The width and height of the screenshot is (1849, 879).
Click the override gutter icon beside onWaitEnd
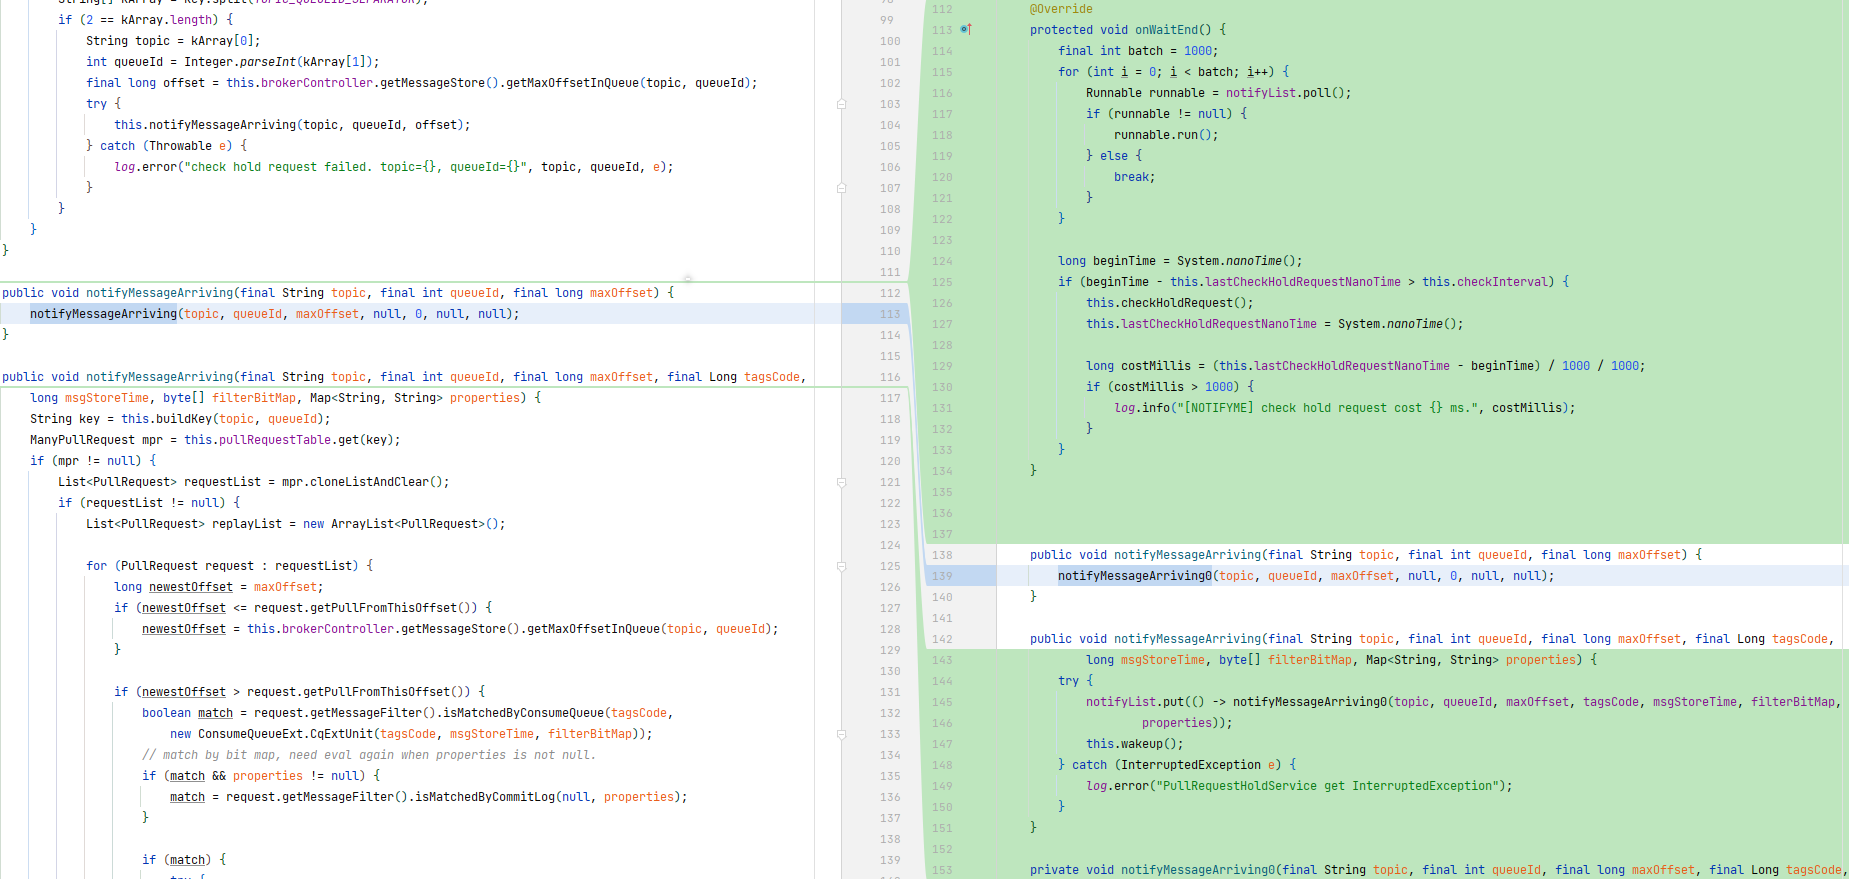click(966, 30)
